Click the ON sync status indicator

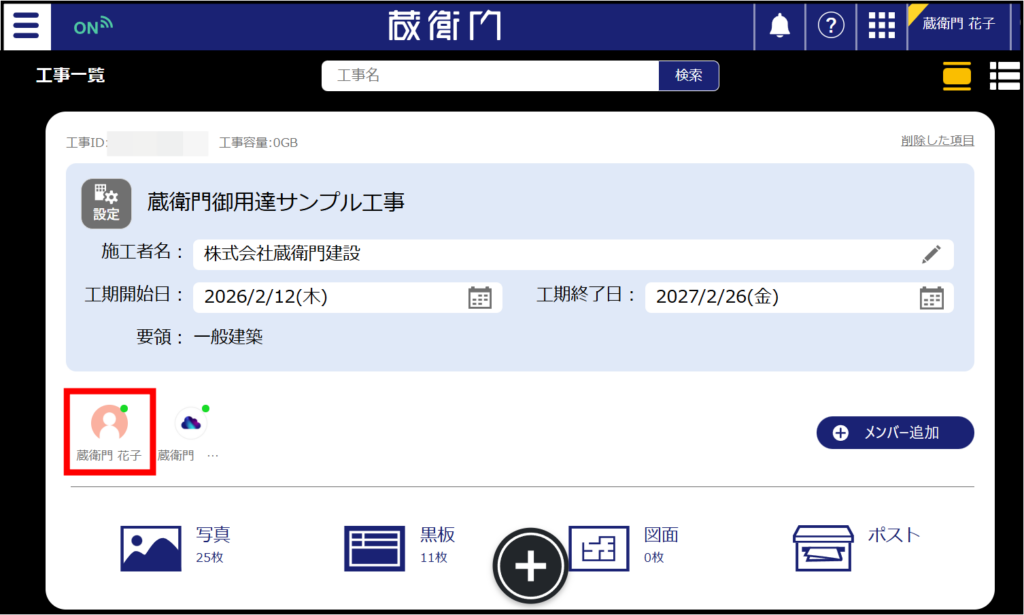tap(93, 27)
